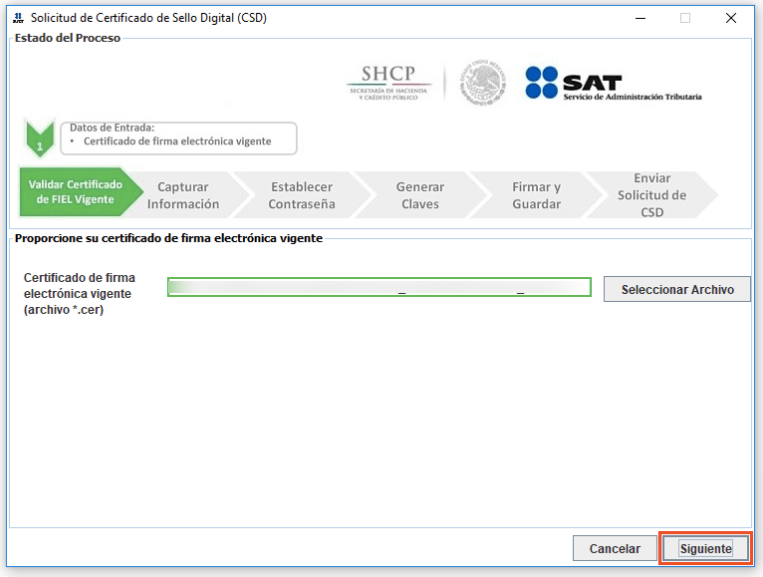
Task: Click the SAT logo
Action: coord(613,83)
